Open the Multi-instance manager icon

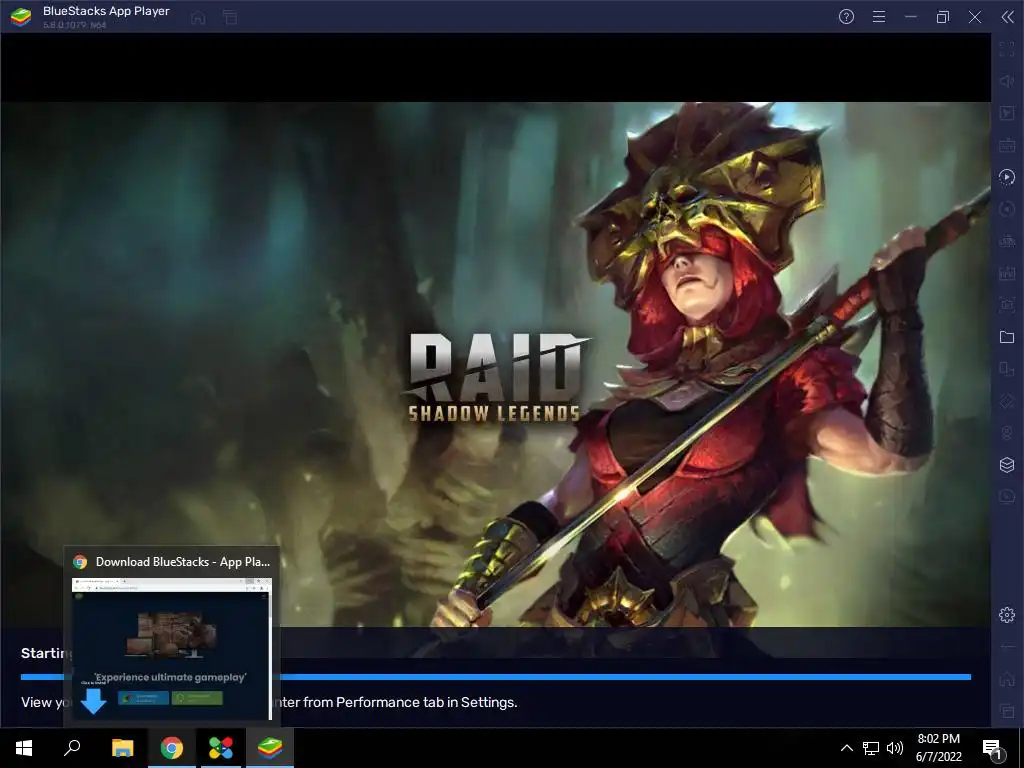pyautogui.click(x=1007, y=465)
